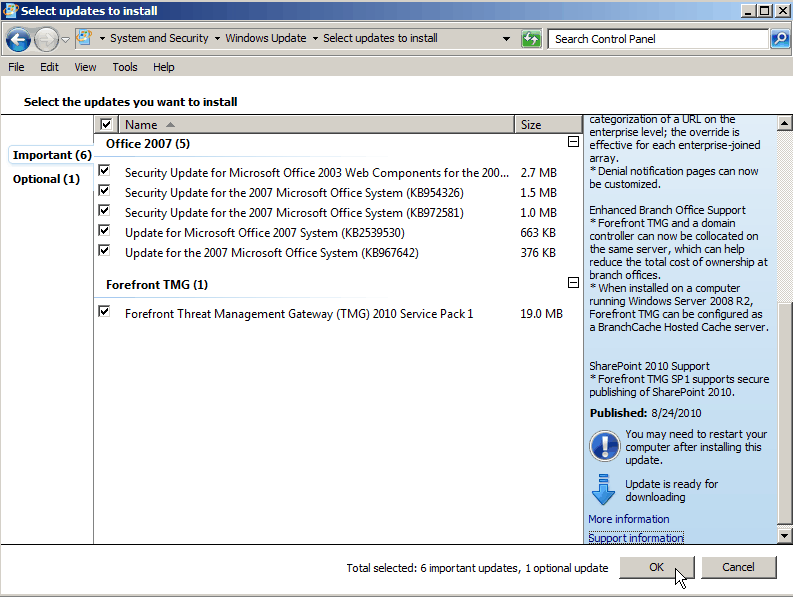793x597 pixels.
Task: Go to Windows Update breadcrumb
Action: point(266,38)
